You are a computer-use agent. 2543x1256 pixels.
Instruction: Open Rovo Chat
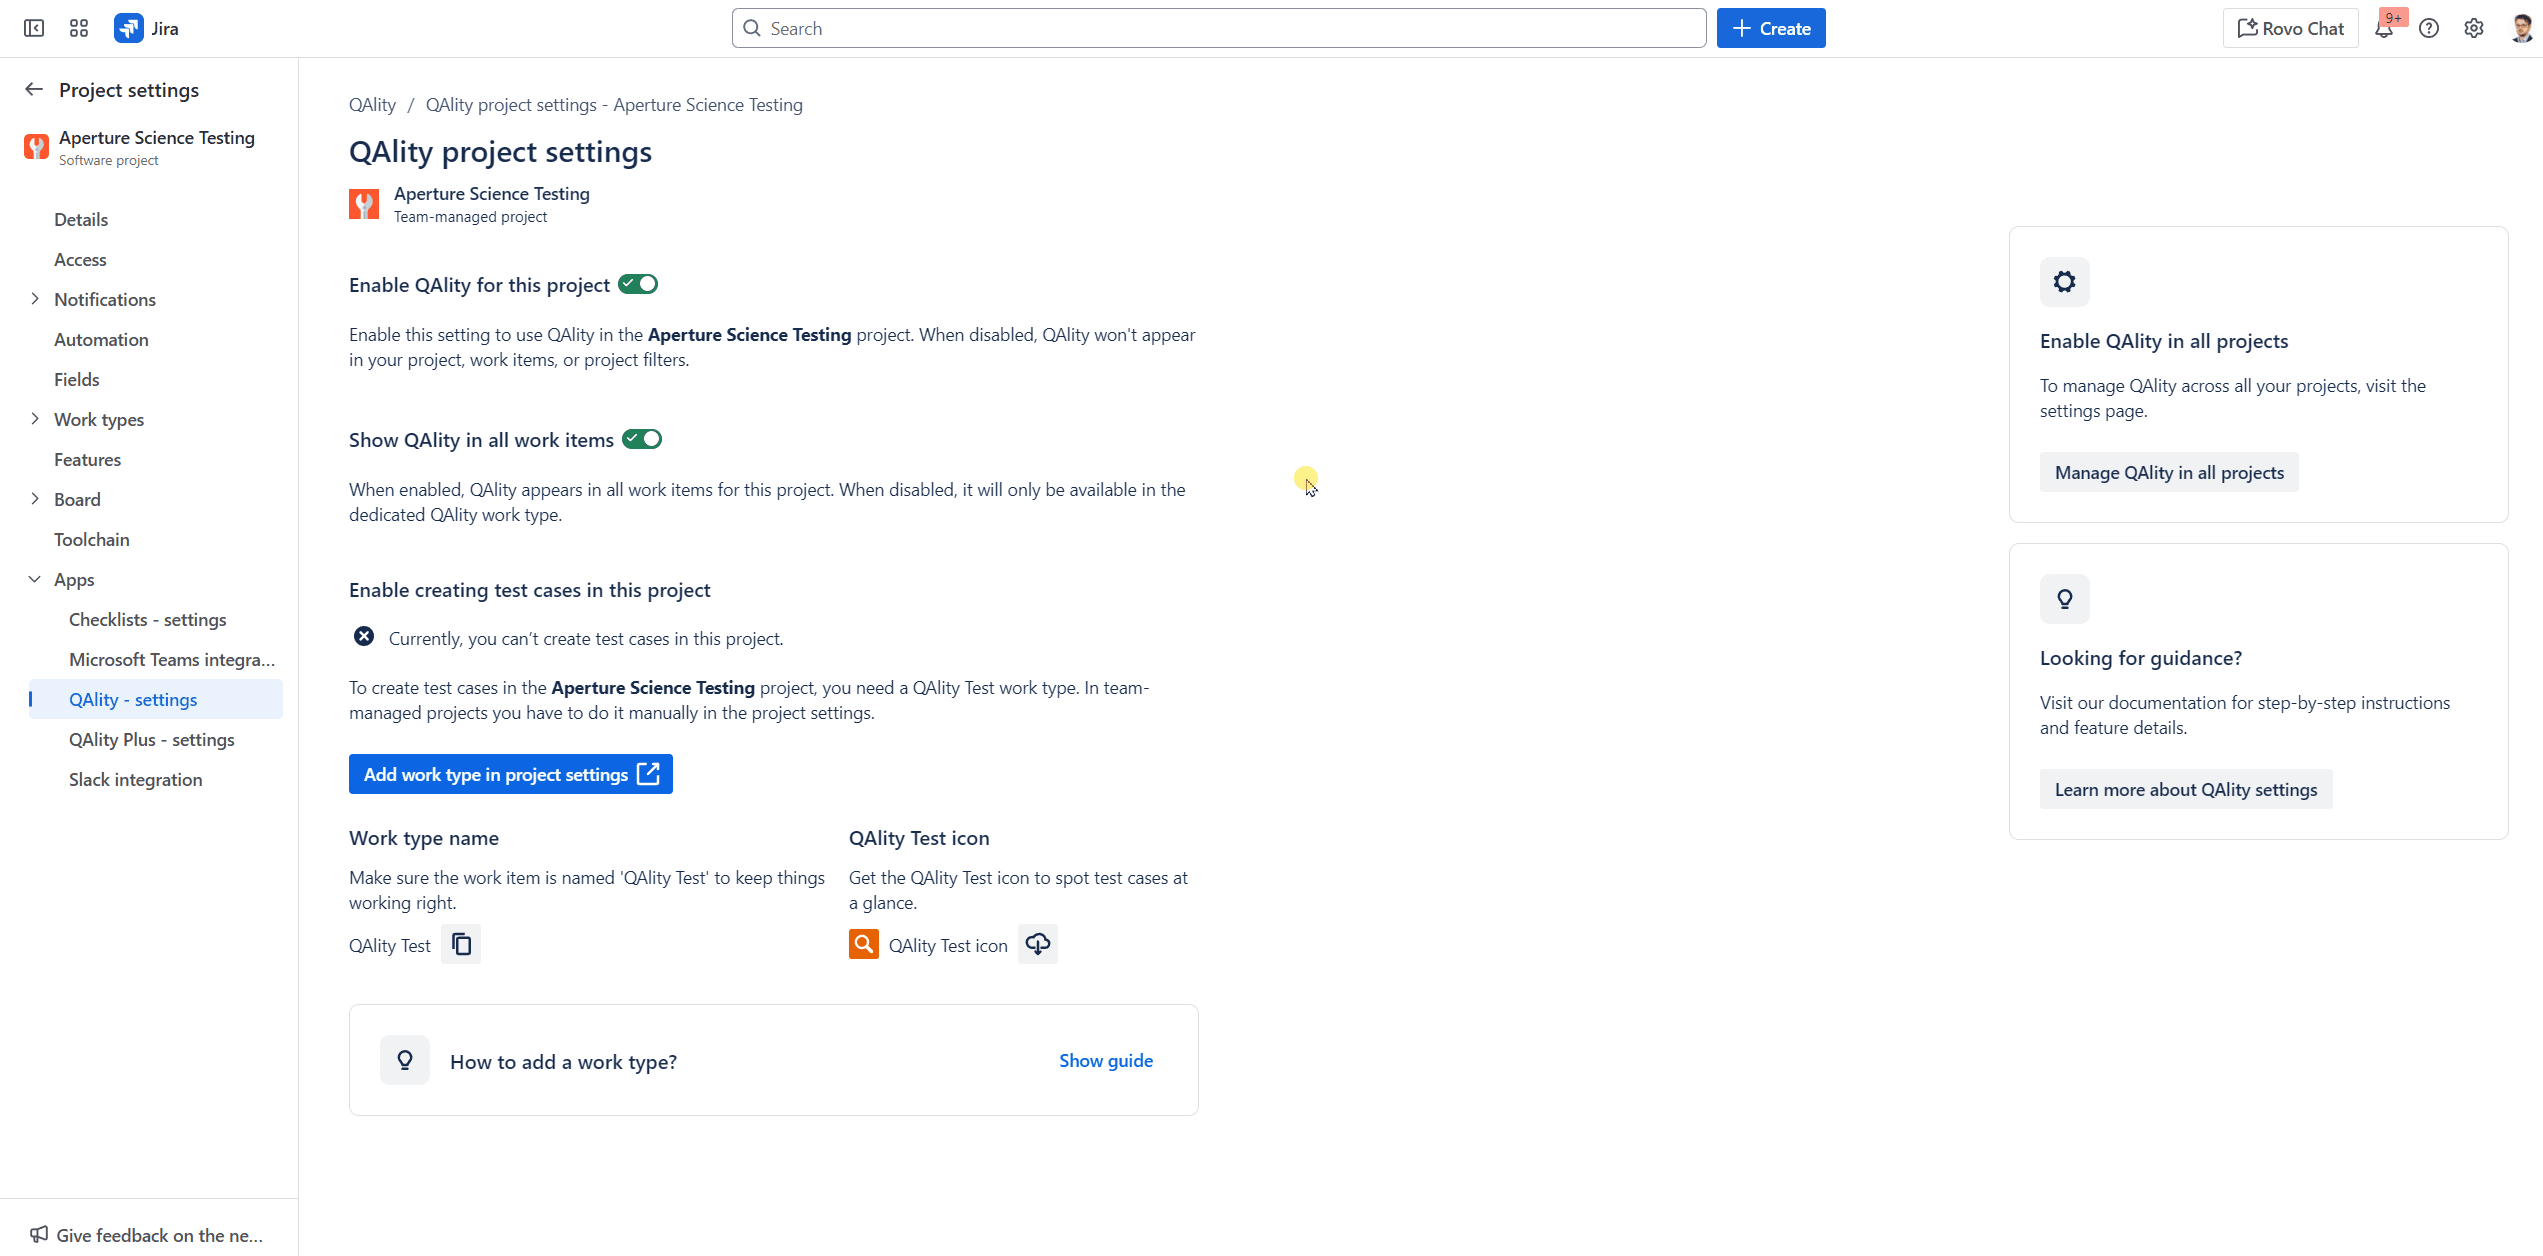2290,28
